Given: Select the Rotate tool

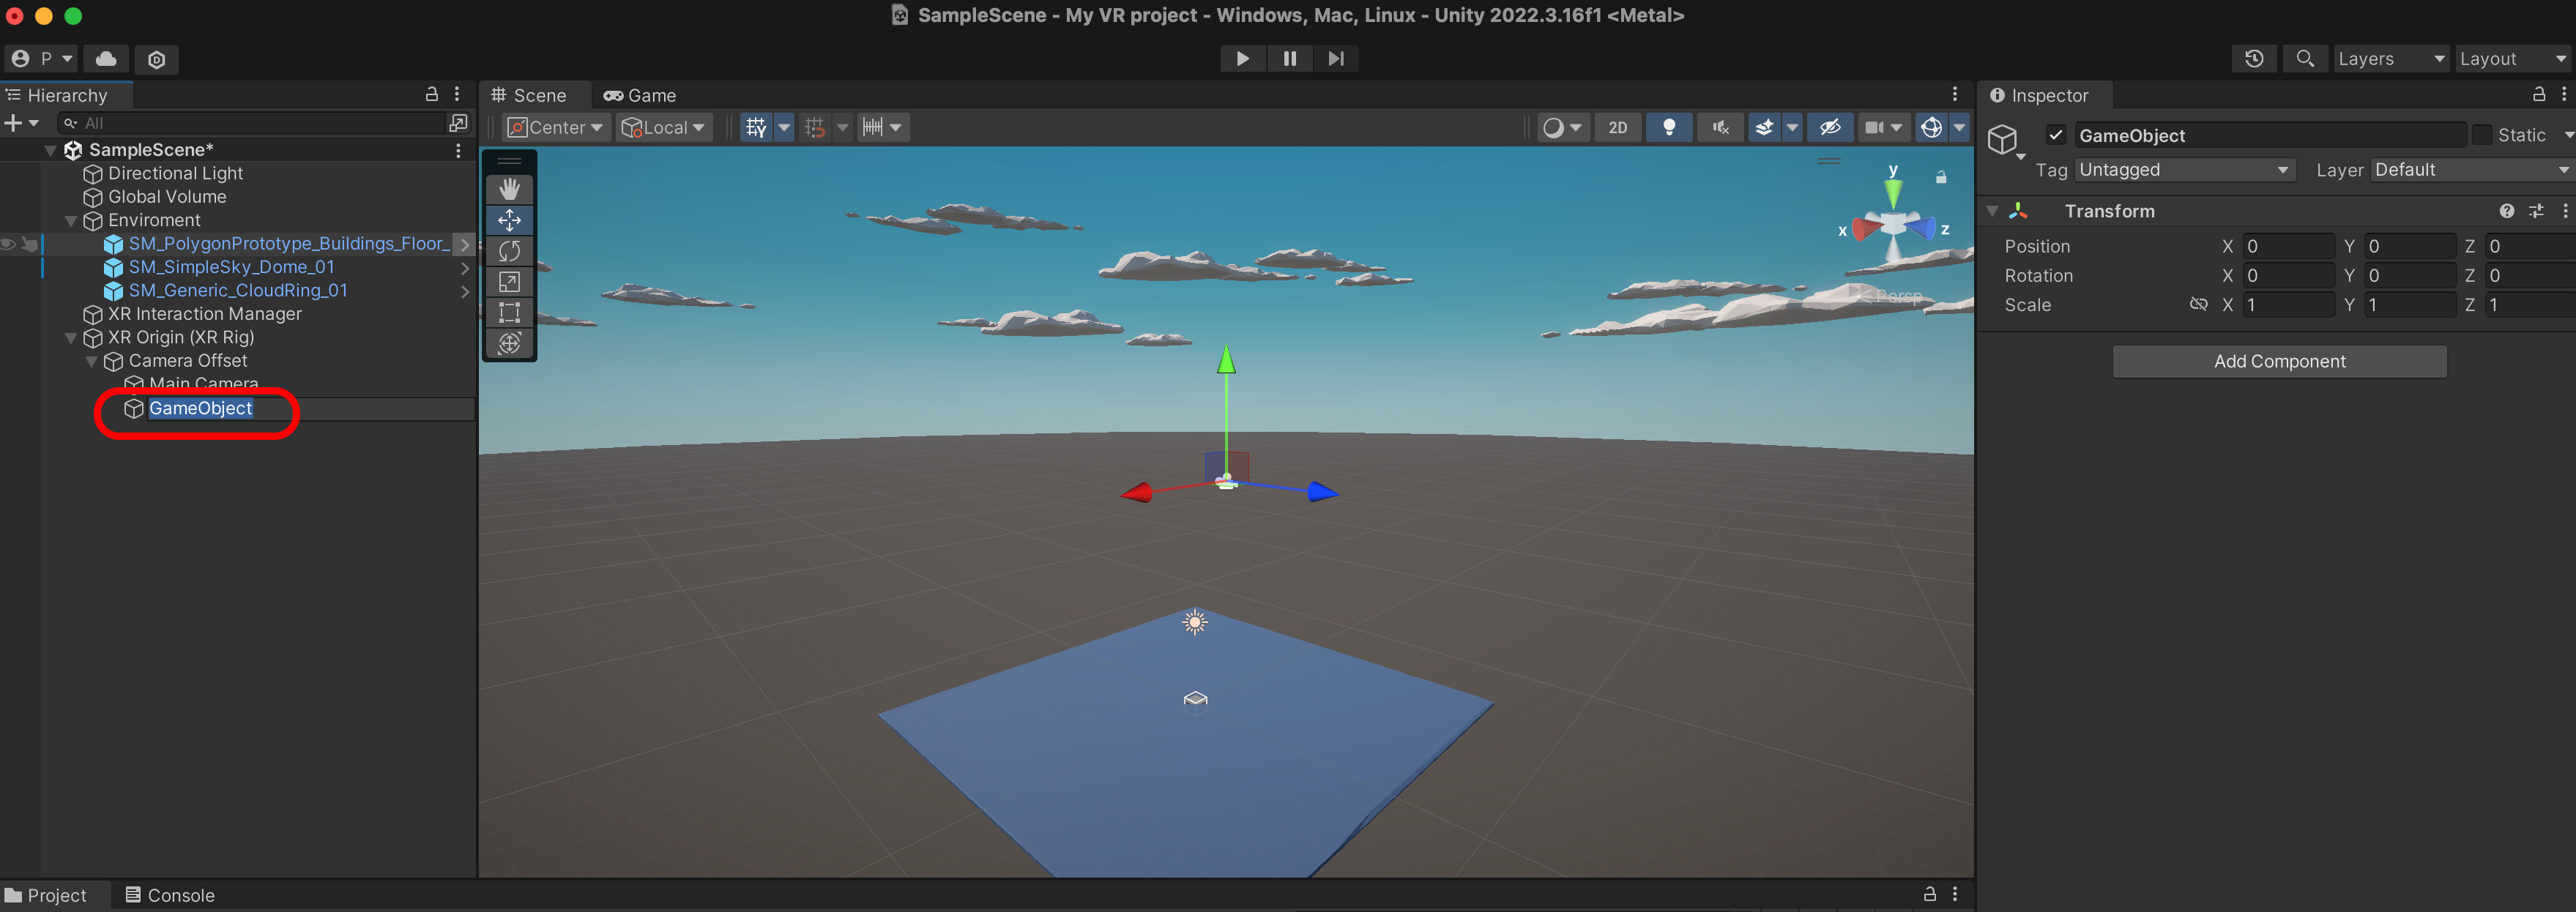Looking at the screenshot, I should pyautogui.click(x=509, y=251).
